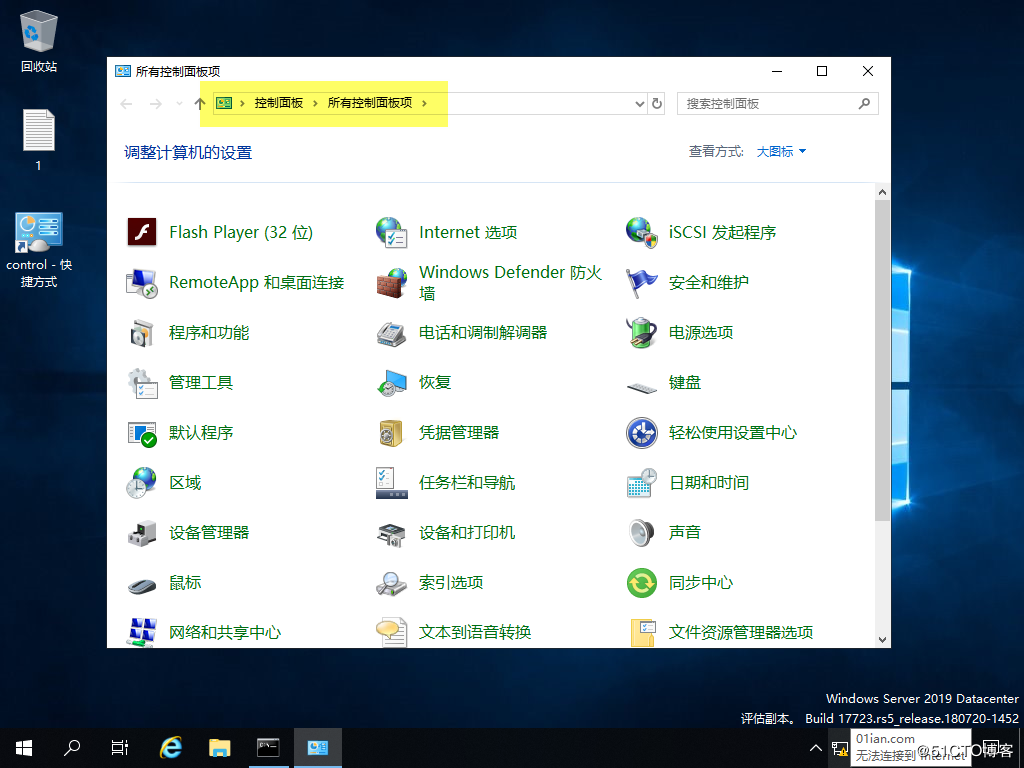Expand the address bar history dropdown

coord(640,103)
